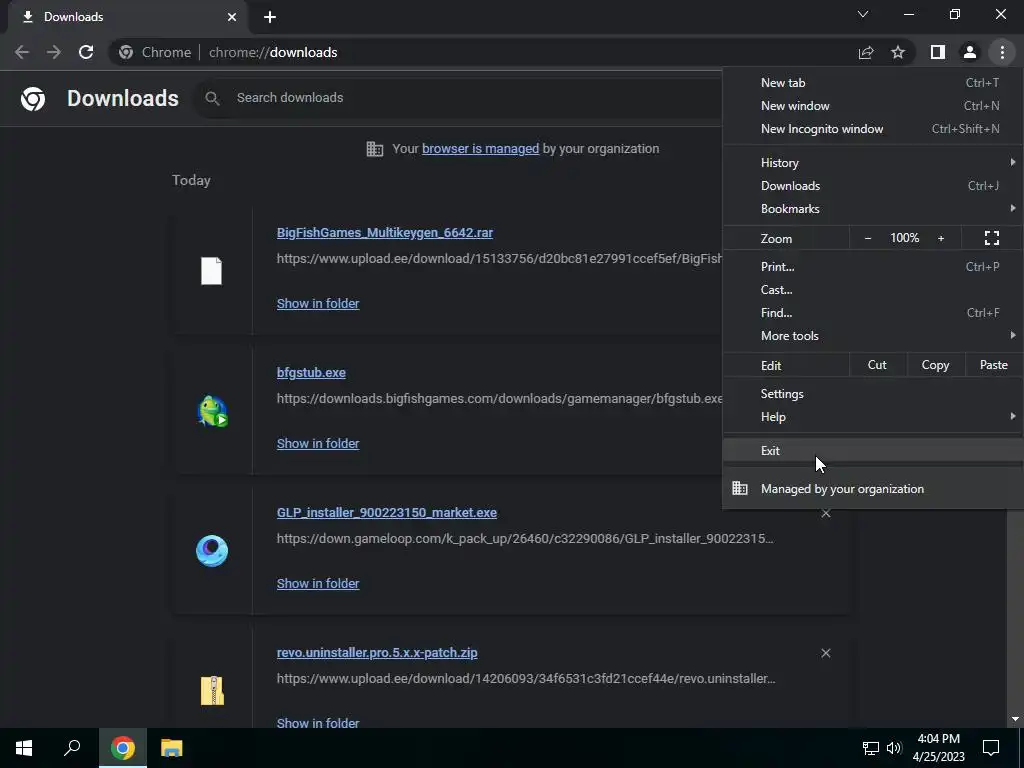Select New tab from the menu
Viewport: 1024px width, 768px height.
[872, 83]
